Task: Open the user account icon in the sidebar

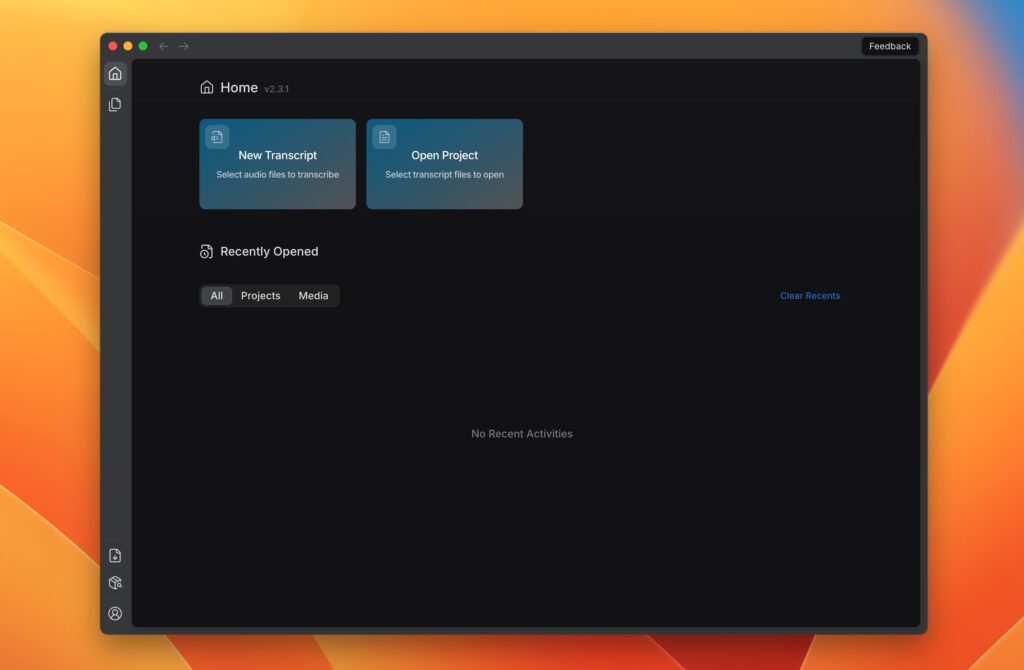Action: point(115,612)
